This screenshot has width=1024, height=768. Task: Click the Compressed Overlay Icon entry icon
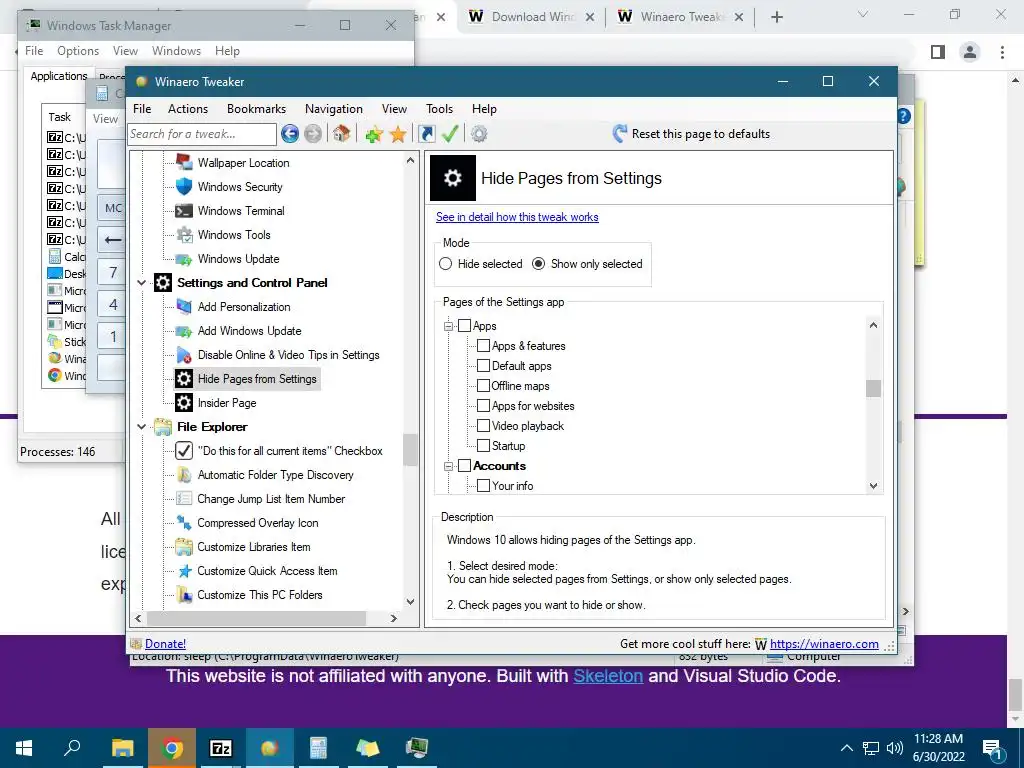[x=184, y=523]
